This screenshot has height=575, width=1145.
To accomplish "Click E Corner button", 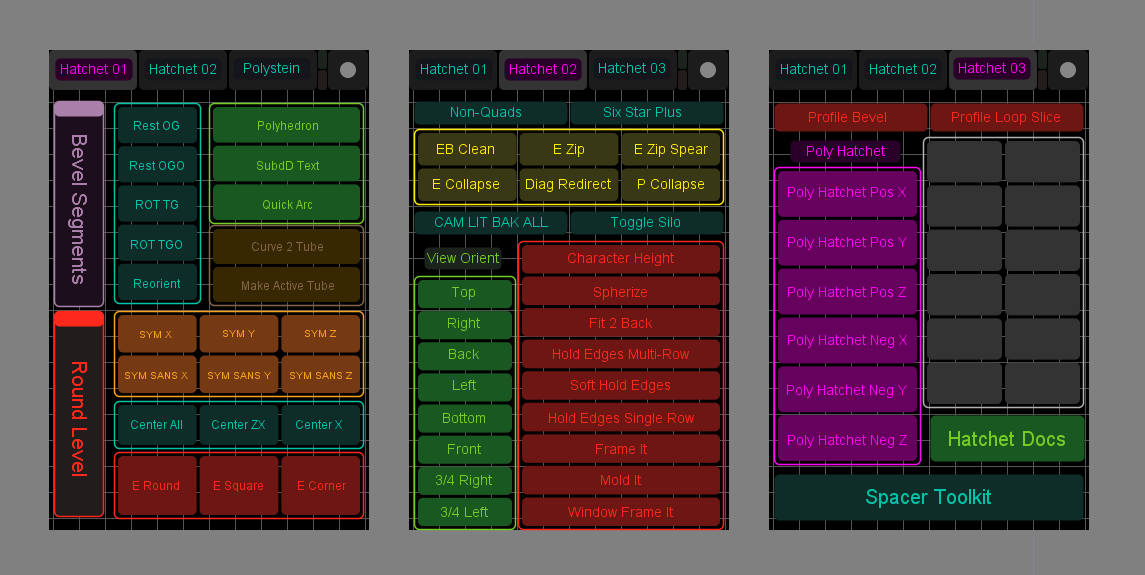I will point(321,486).
